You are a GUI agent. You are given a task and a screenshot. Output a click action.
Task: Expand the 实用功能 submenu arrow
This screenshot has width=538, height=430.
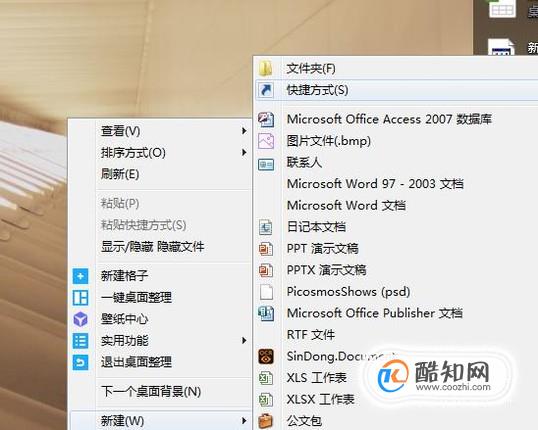(x=244, y=340)
